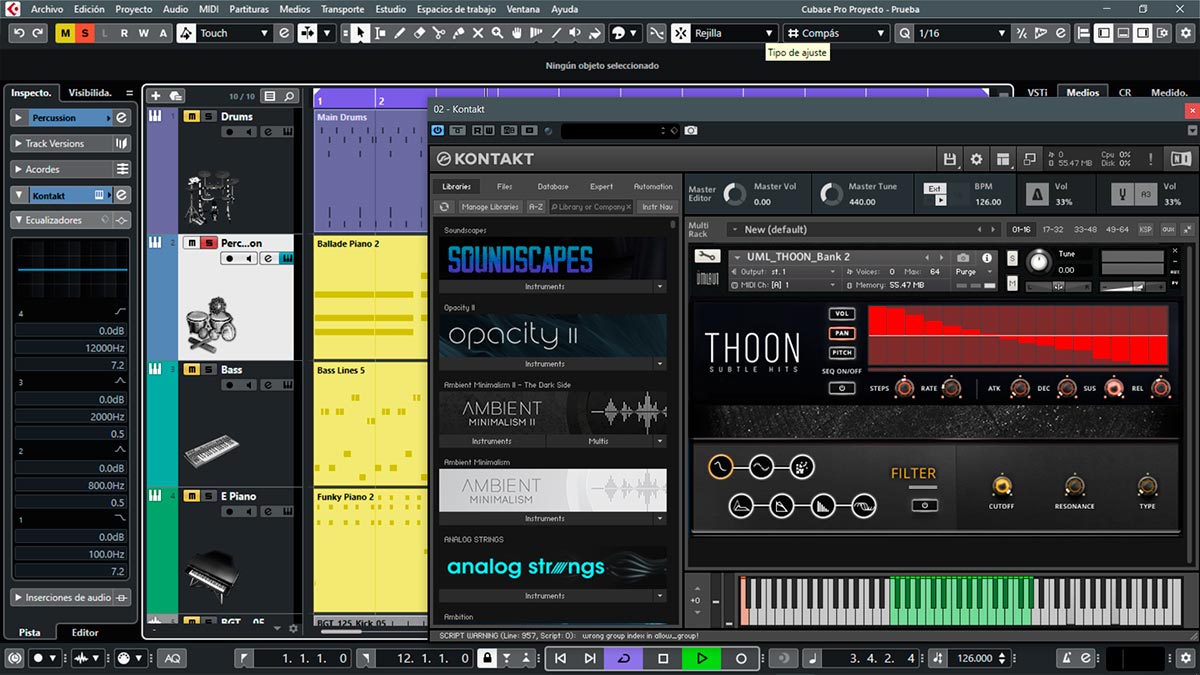Toggle global Mute M button in toolbar
Viewport: 1200px width, 675px height.
point(66,33)
